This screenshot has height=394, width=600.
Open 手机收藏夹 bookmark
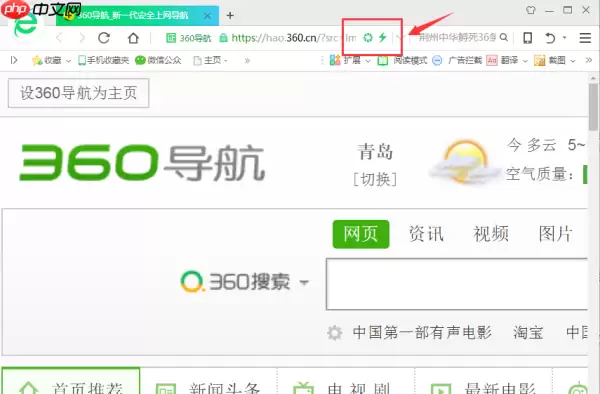(x=103, y=60)
